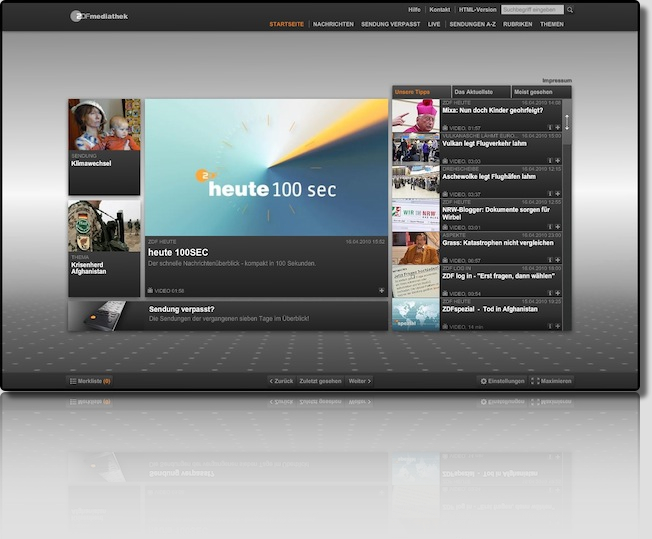Click plus icon on Aschewolke row
Screen dimensions: 652x539
[x=558, y=193]
